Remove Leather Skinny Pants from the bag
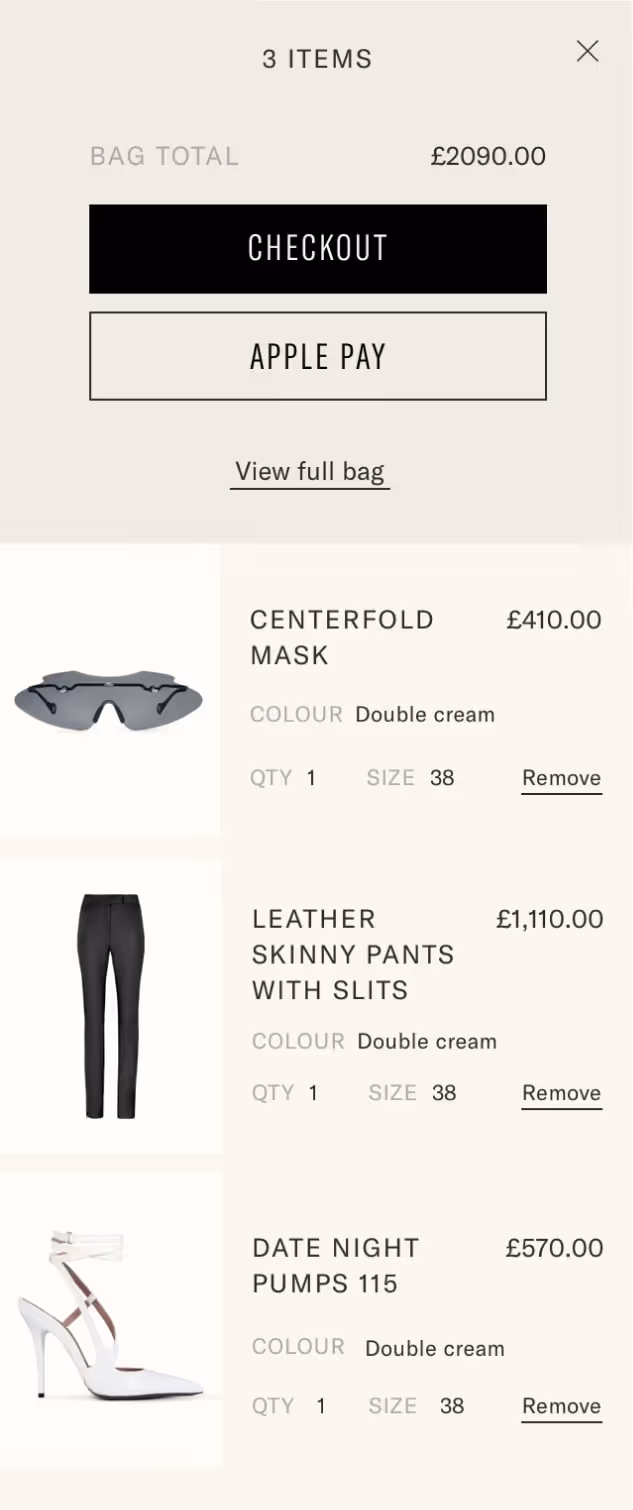 [x=561, y=1094]
